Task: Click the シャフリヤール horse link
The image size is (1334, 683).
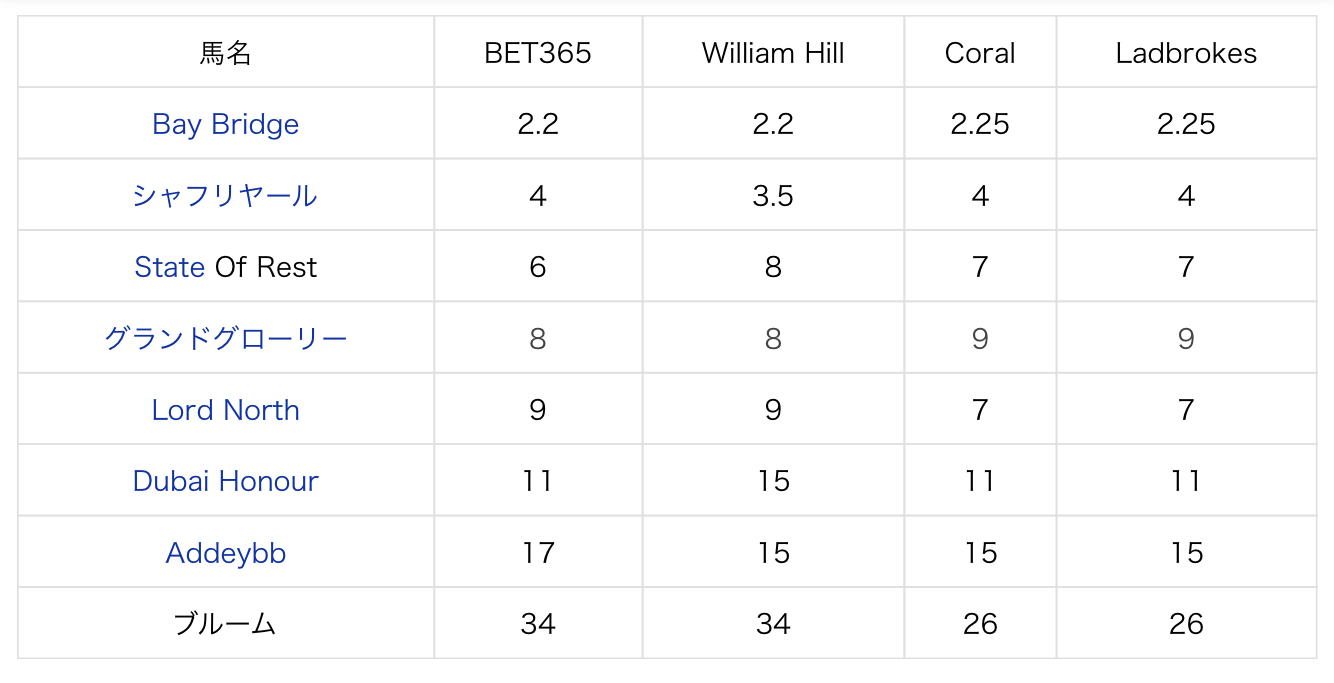Action: click(225, 196)
